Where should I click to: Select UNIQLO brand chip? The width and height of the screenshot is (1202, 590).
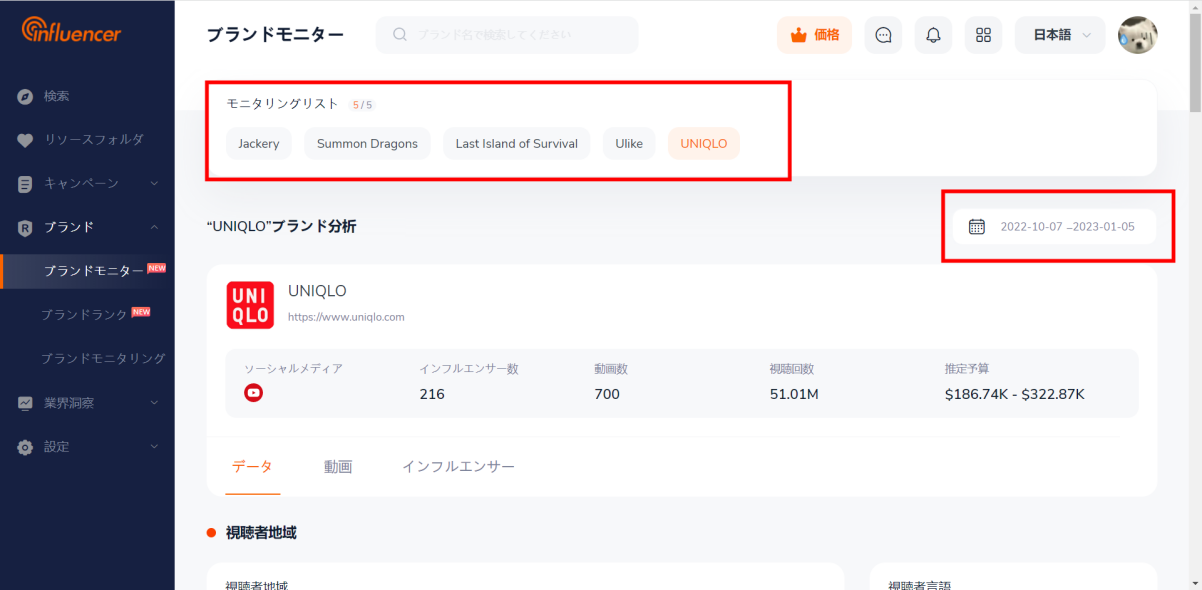(x=704, y=143)
